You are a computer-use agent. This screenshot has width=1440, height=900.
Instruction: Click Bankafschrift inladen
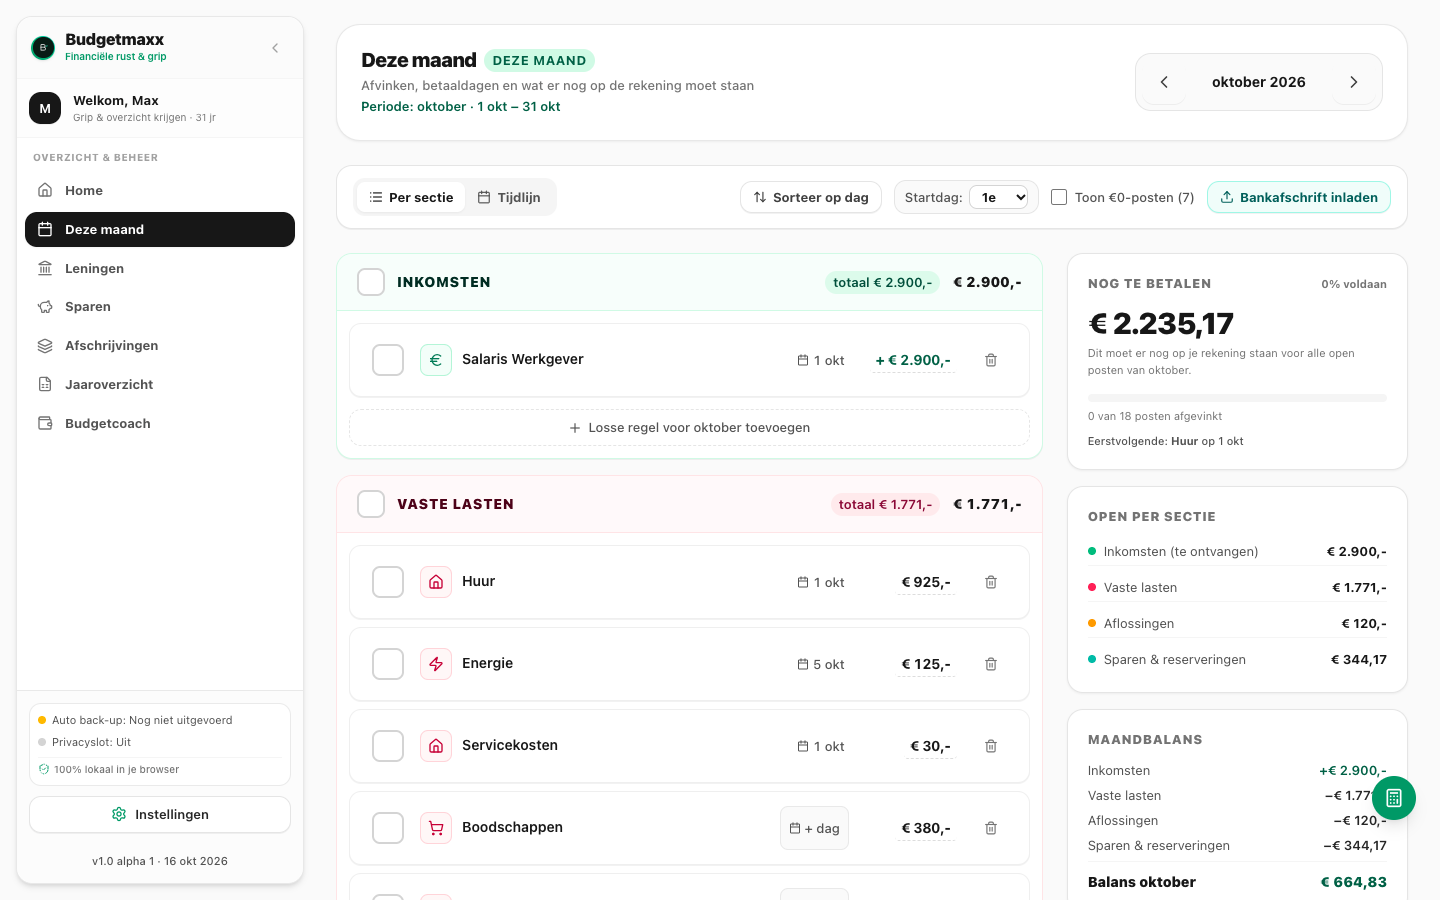(1299, 197)
